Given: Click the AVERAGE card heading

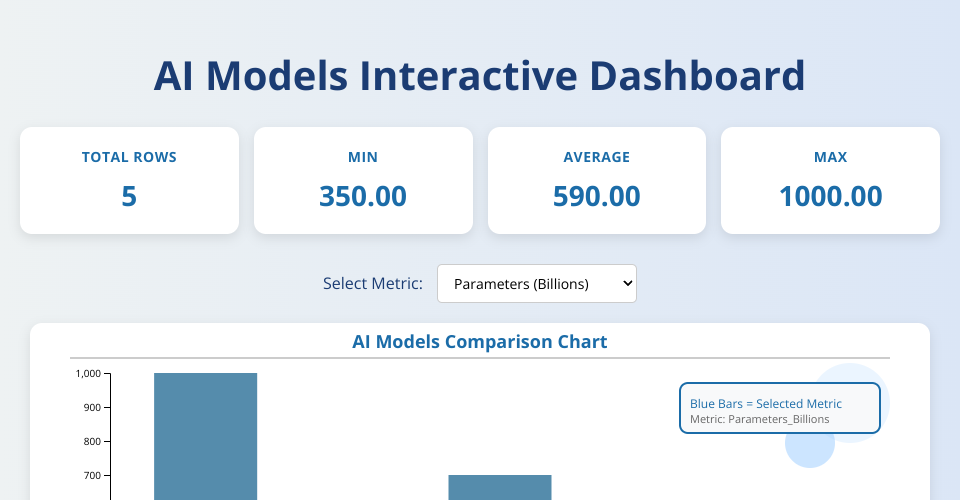Looking at the screenshot, I should 596,157.
